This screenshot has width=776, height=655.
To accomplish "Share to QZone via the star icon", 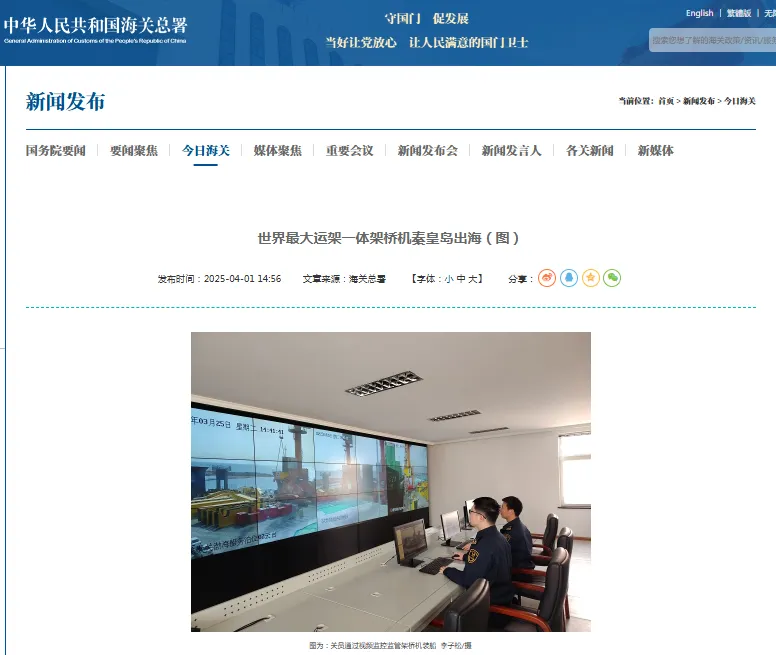I will coord(590,278).
